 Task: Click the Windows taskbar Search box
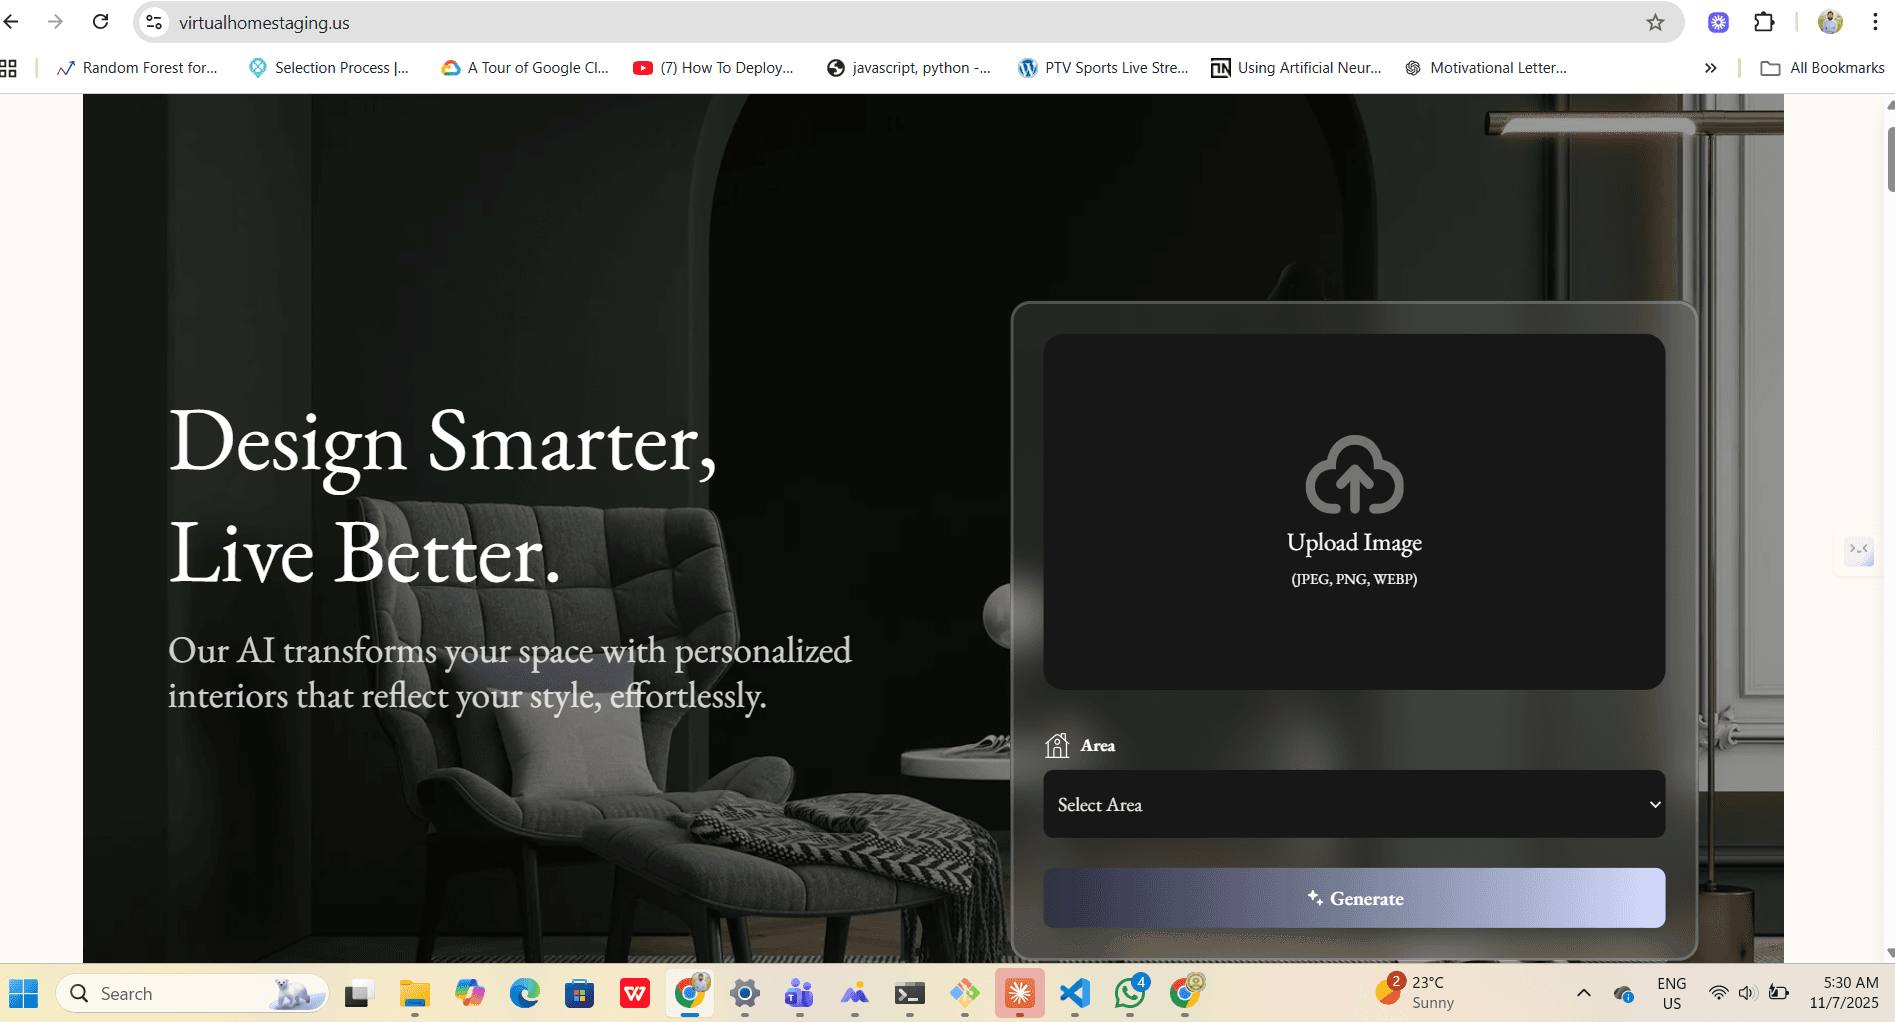click(x=190, y=993)
